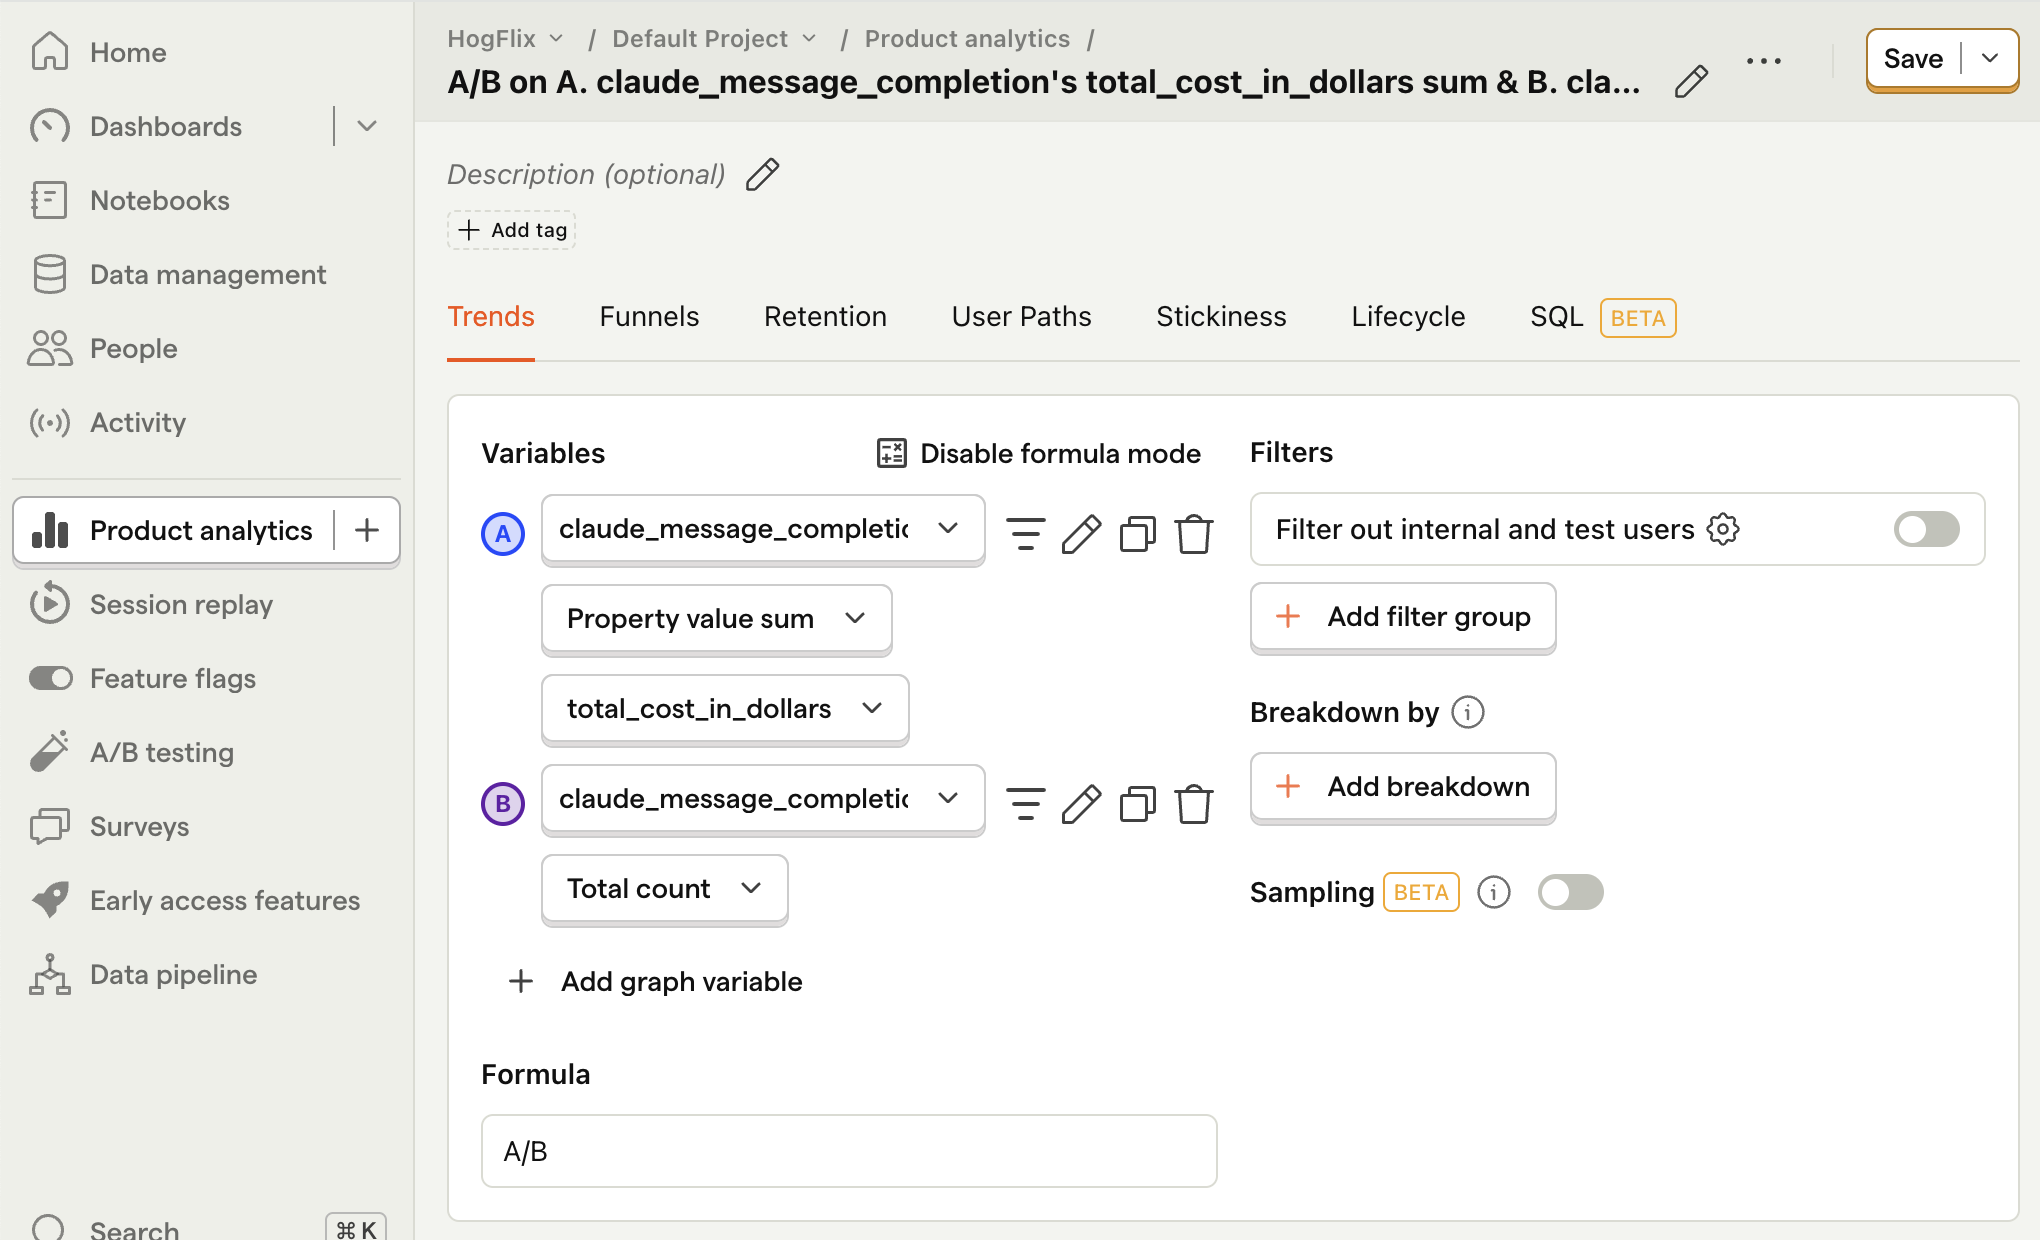This screenshot has height=1240, width=2040.
Task: Expand the Total count dropdown for variable B
Action: click(x=663, y=886)
